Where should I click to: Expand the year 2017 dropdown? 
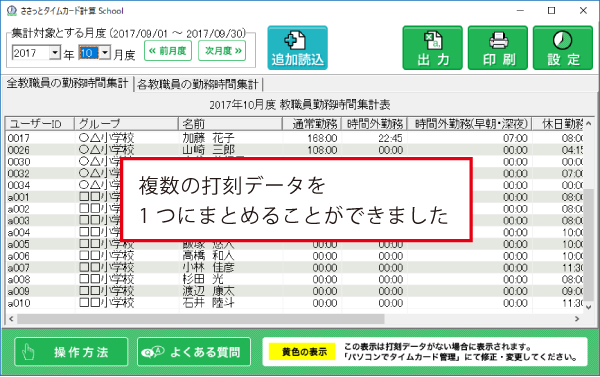[55, 52]
